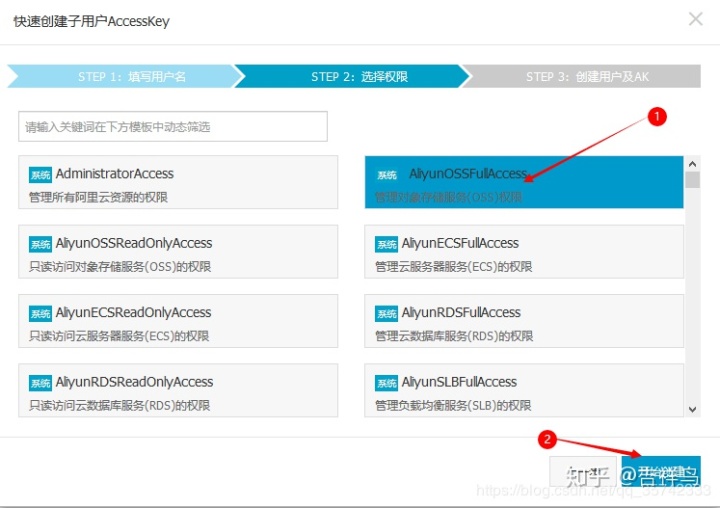
Task: Click description 管理负载均衡服务(SLB)的权限
Action: (x=453, y=406)
